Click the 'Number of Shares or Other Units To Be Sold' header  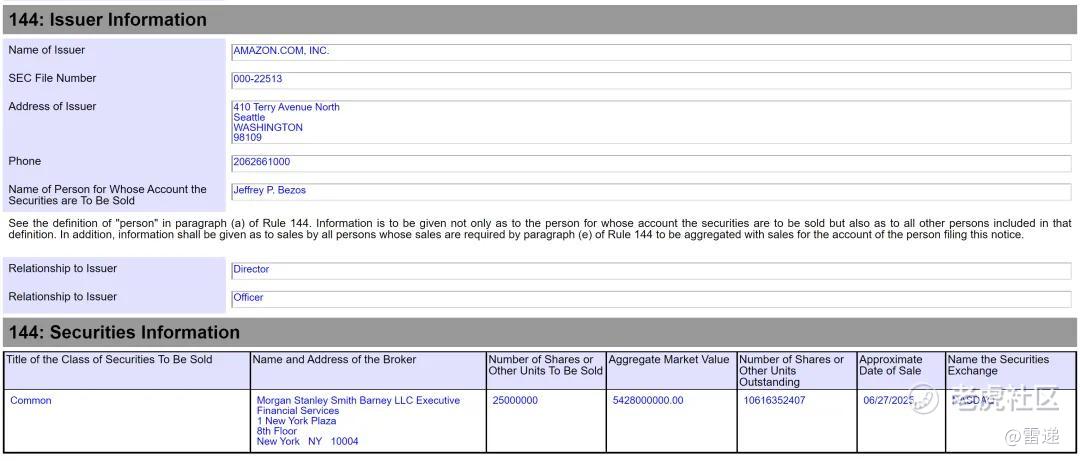(546, 370)
